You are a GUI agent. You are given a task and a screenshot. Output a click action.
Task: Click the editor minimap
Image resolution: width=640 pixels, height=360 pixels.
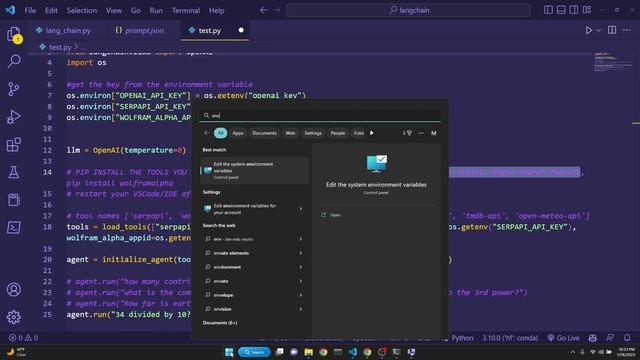coord(613,62)
